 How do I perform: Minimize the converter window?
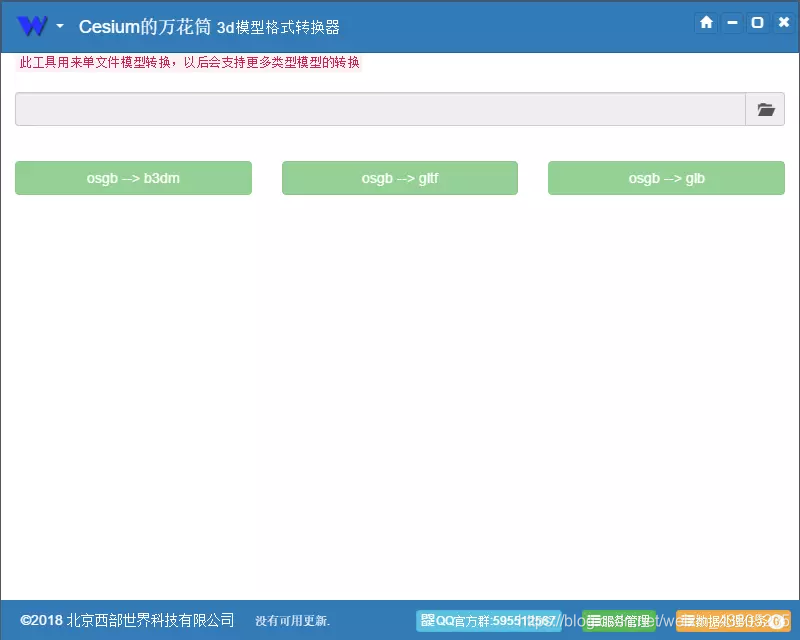[x=732, y=23]
